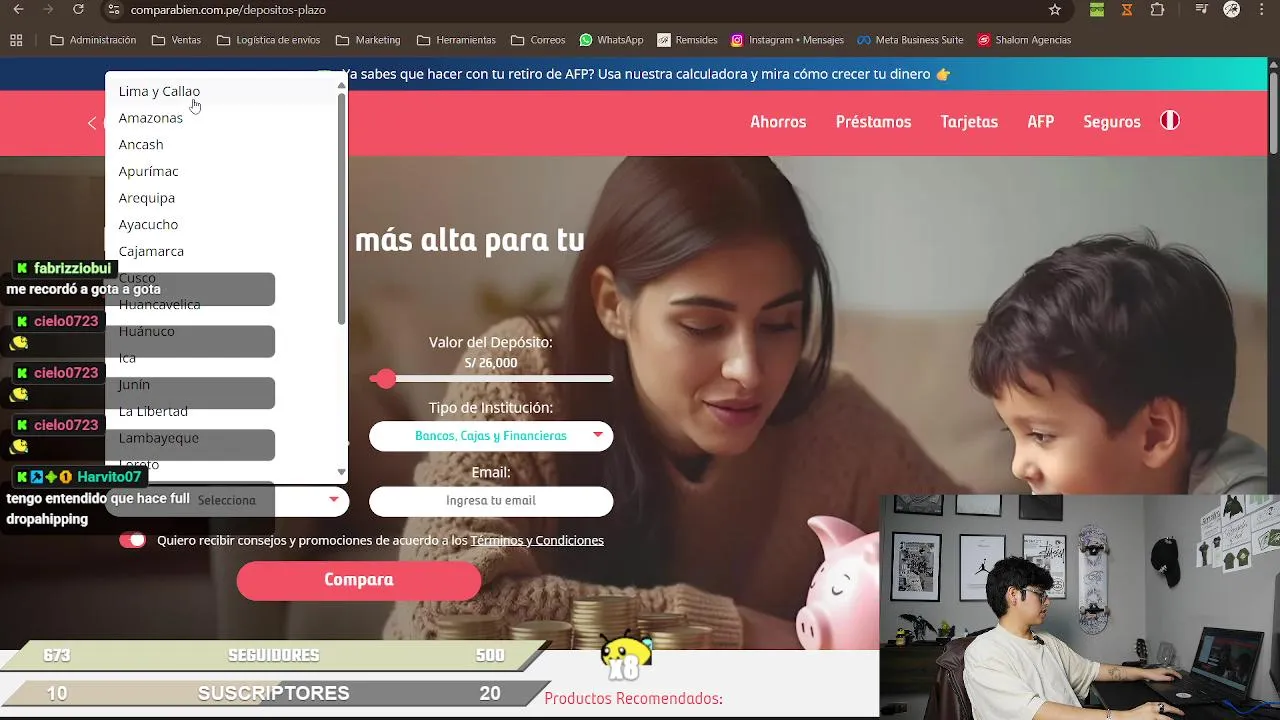
Task: Open the Meta Business Suite bookmark
Action: tap(909, 40)
